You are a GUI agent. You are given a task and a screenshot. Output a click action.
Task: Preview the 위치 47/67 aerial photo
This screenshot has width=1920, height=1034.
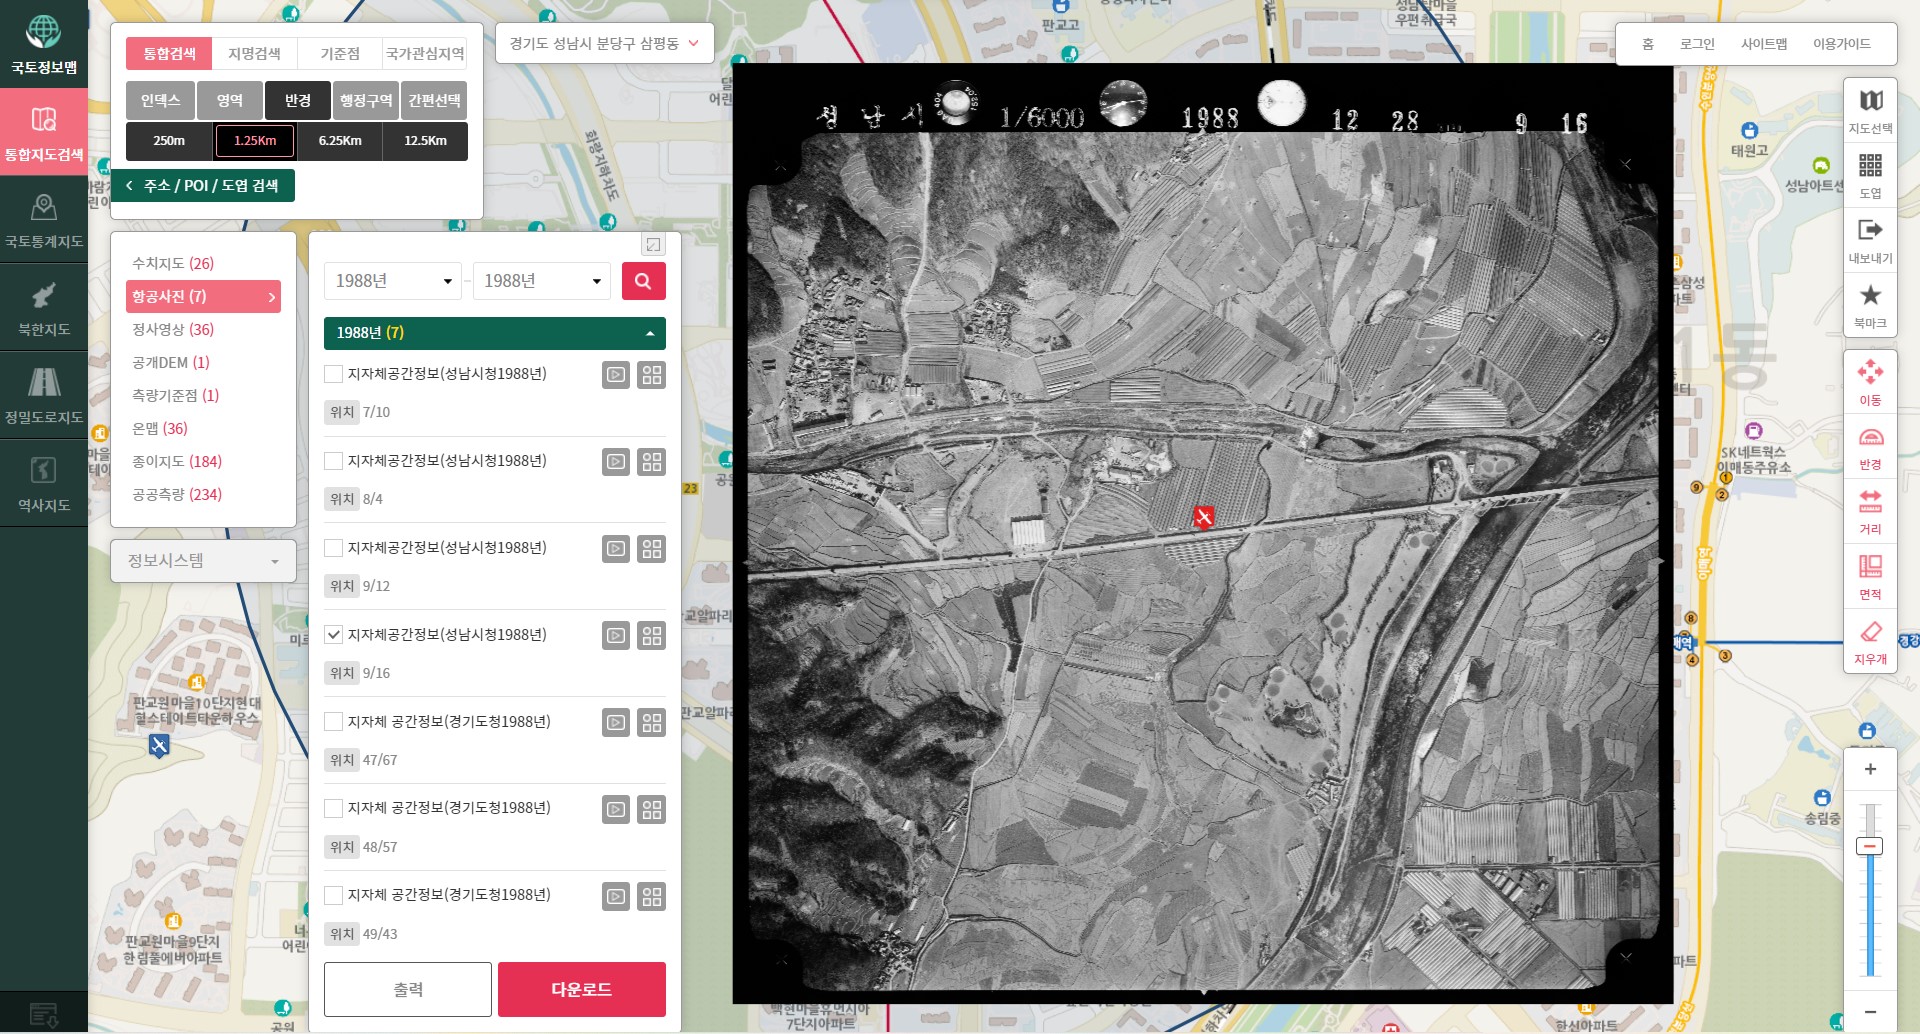[x=616, y=723]
